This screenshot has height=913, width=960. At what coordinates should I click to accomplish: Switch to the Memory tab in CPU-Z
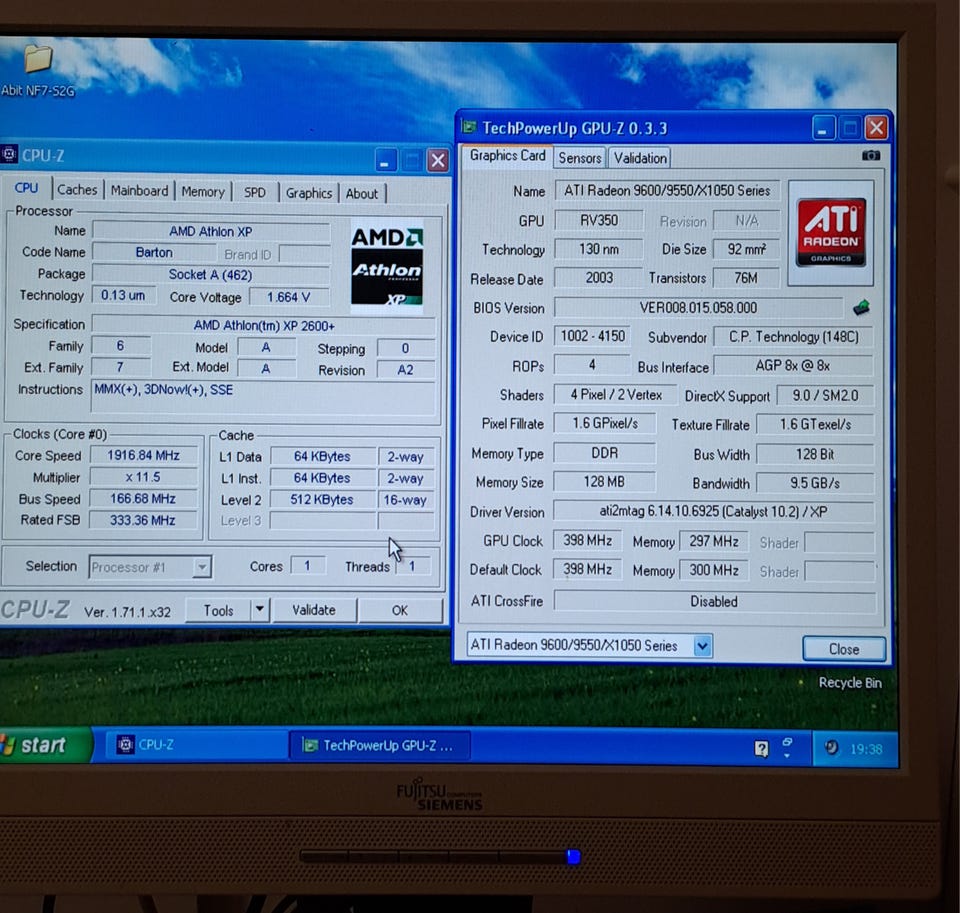203,192
